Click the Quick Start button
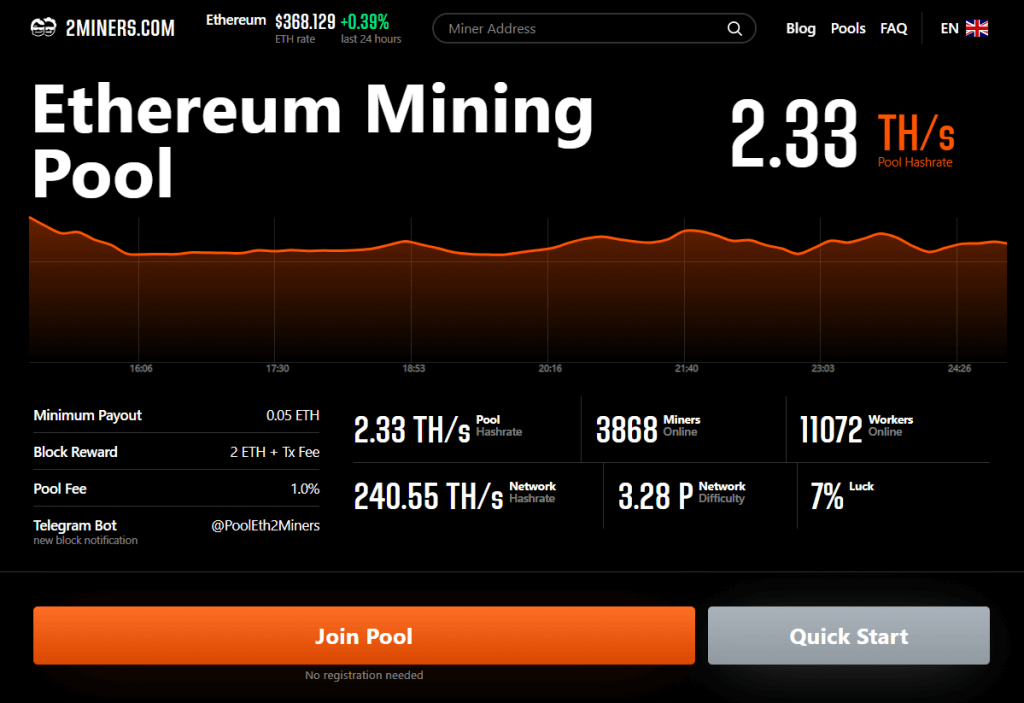This screenshot has height=703, width=1024. point(848,635)
